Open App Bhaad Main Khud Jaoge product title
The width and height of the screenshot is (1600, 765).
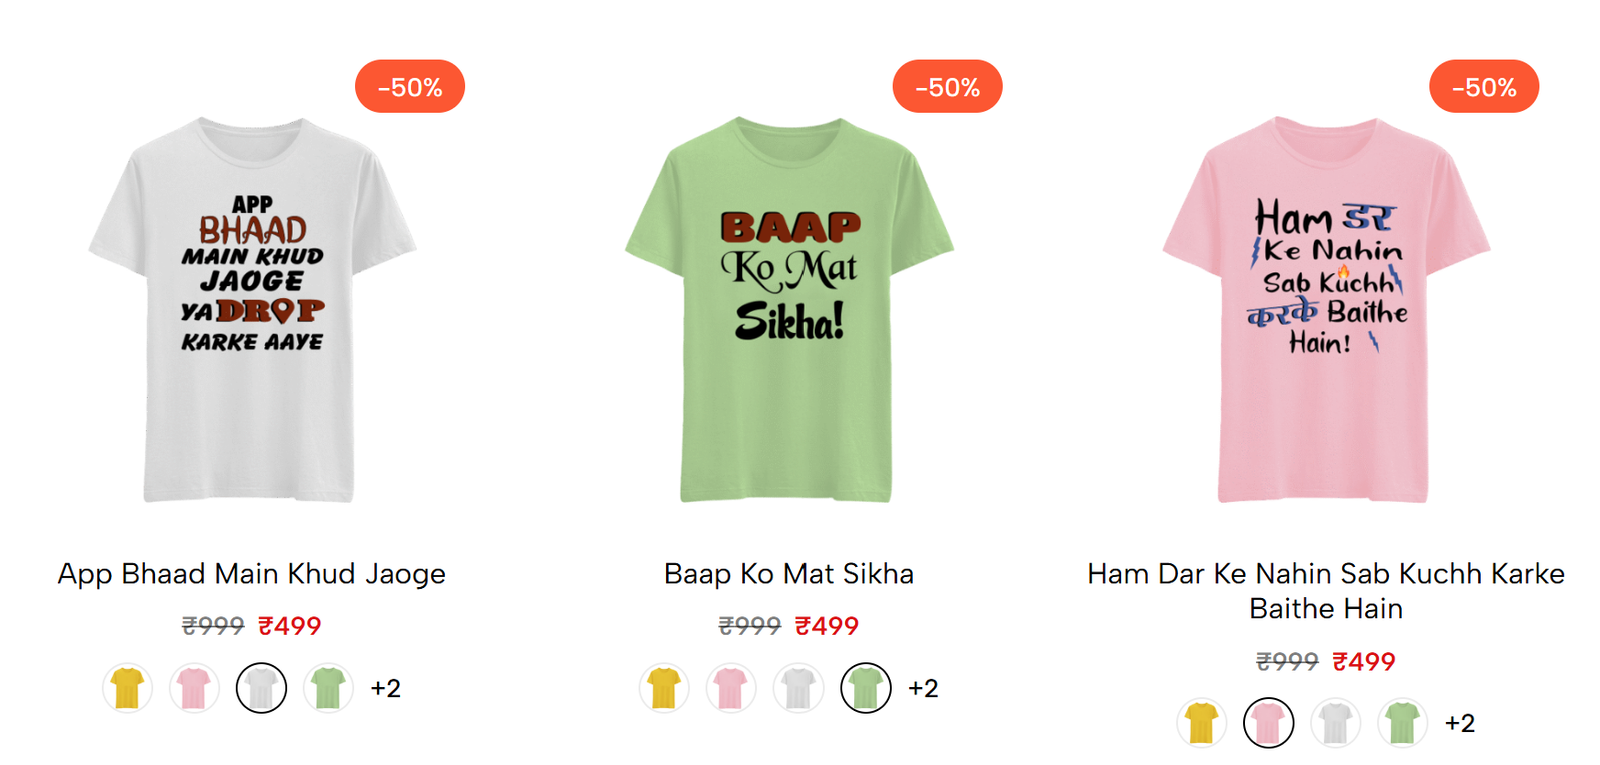pos(252,574)
